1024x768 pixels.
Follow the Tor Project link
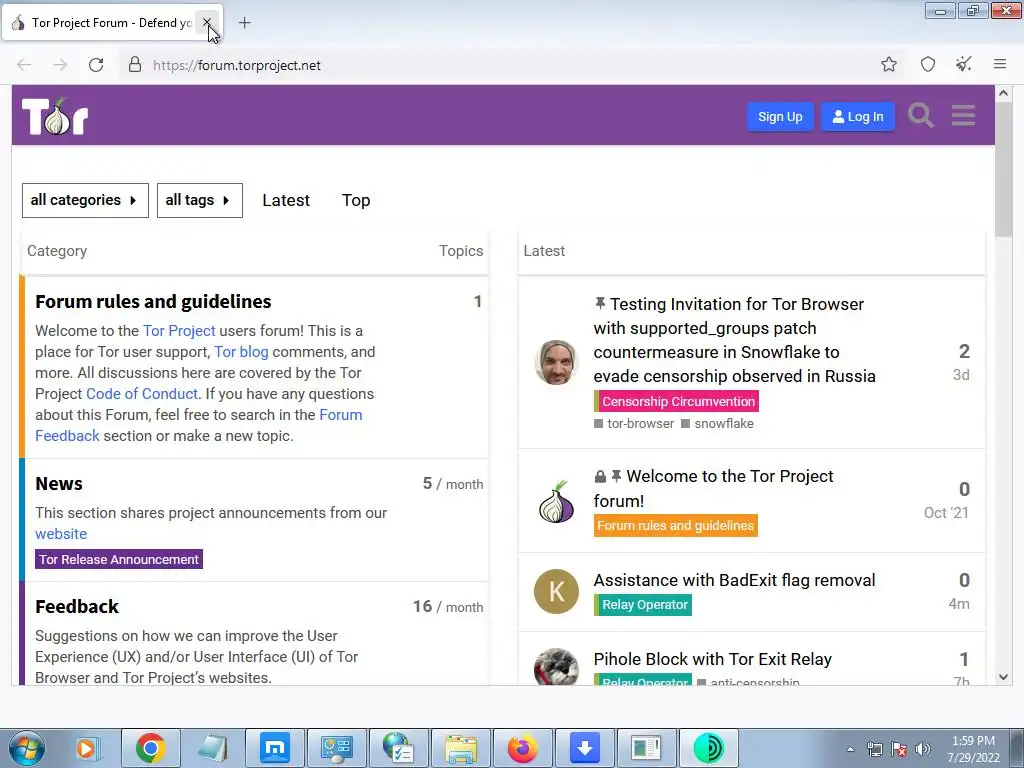click(x=179, y=331)
